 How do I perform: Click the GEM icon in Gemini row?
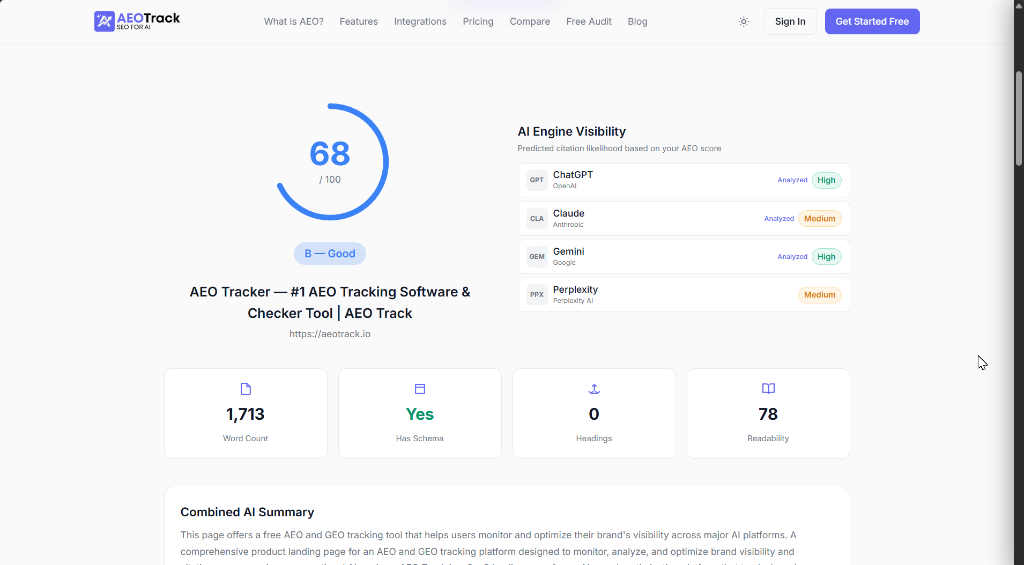tap(537, 257)
